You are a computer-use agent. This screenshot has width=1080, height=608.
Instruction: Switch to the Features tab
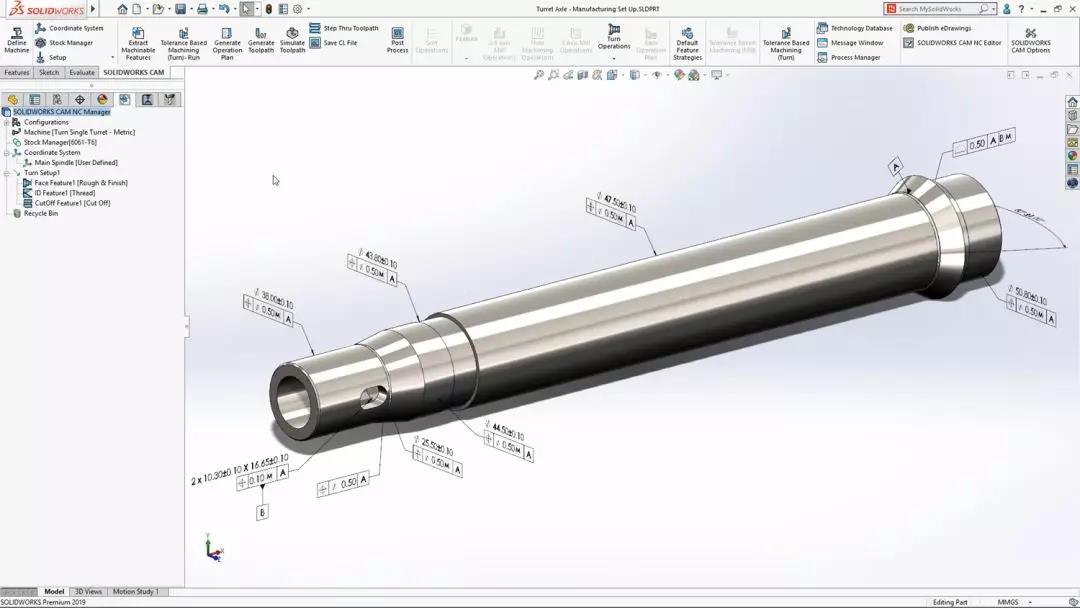pos(16,72)
